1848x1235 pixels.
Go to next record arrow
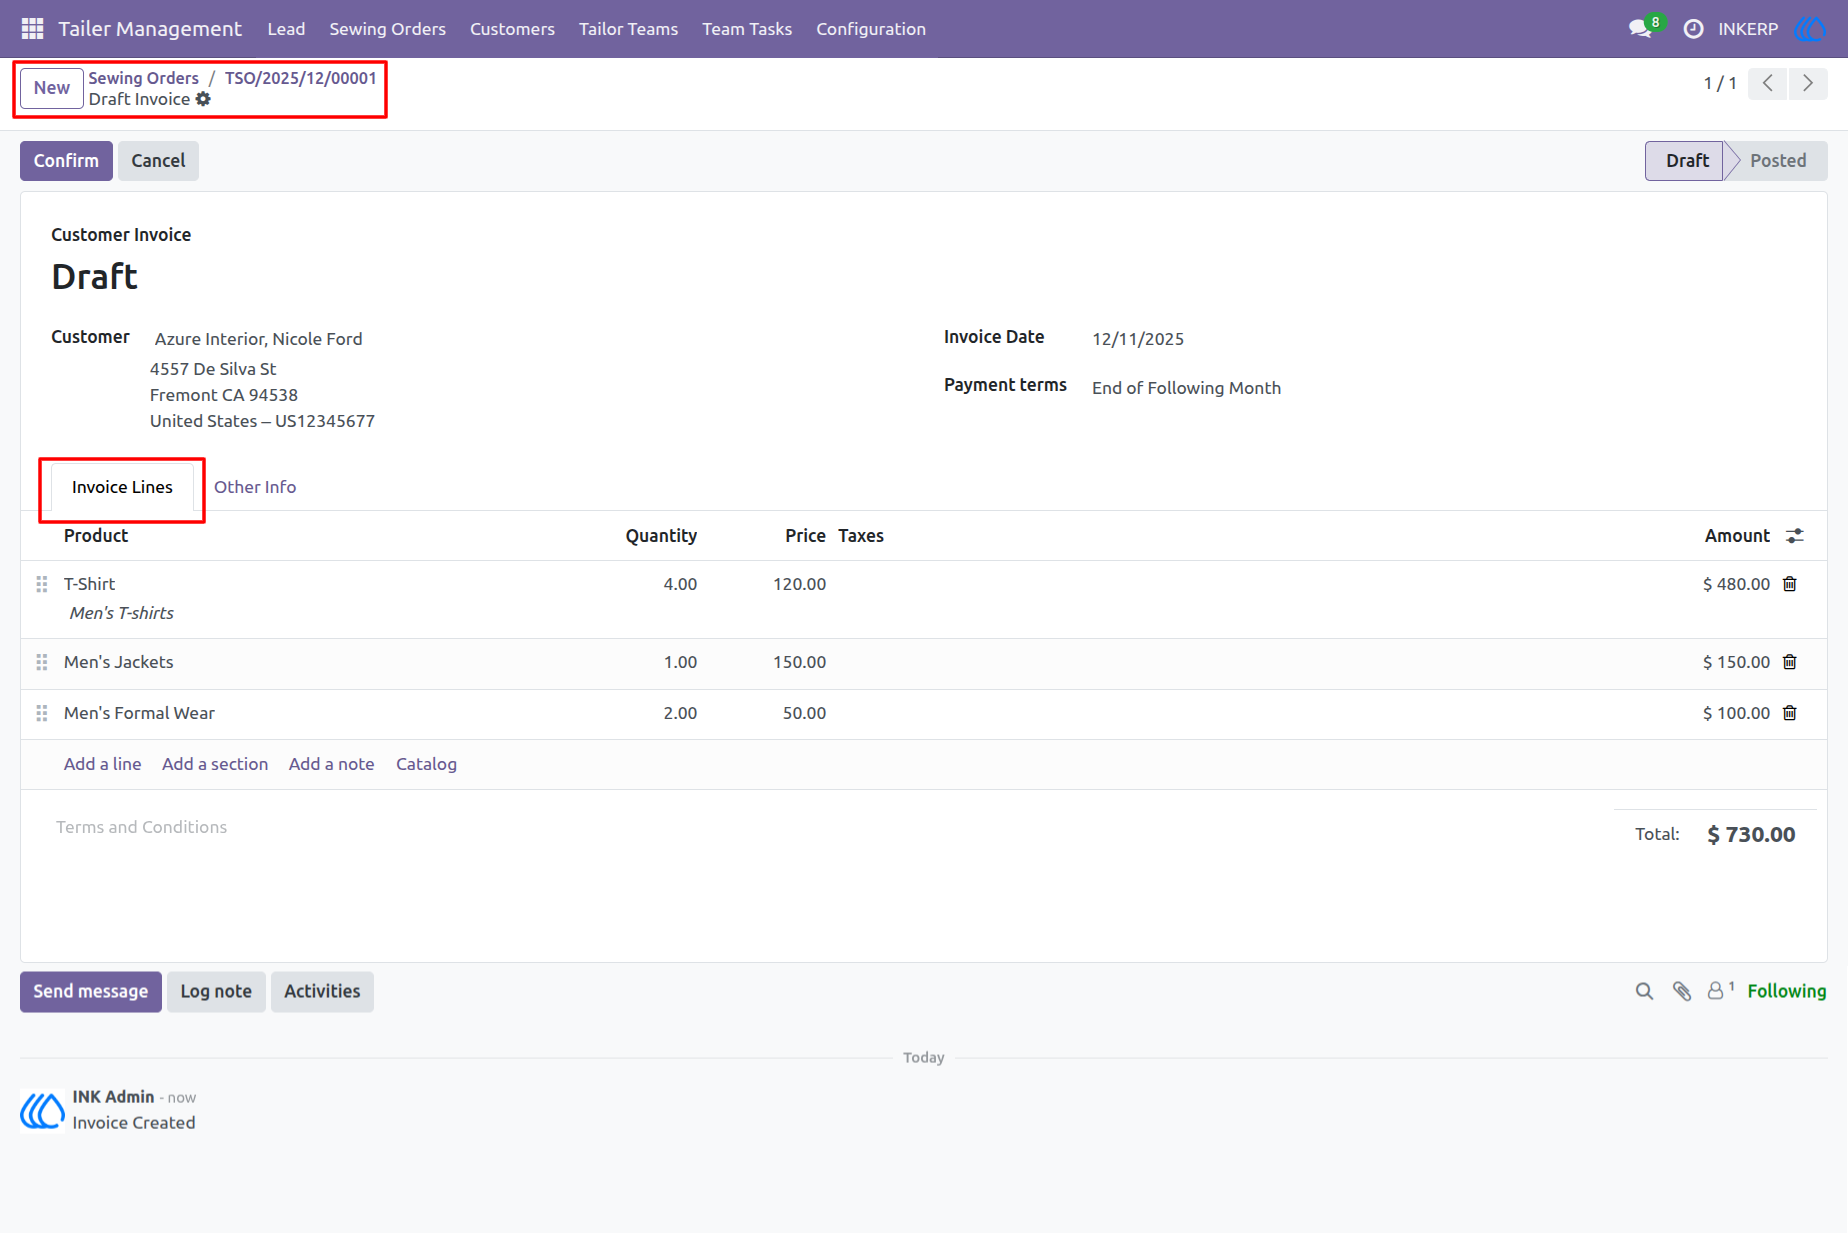pyautogui.click(x=1808, y=84)
